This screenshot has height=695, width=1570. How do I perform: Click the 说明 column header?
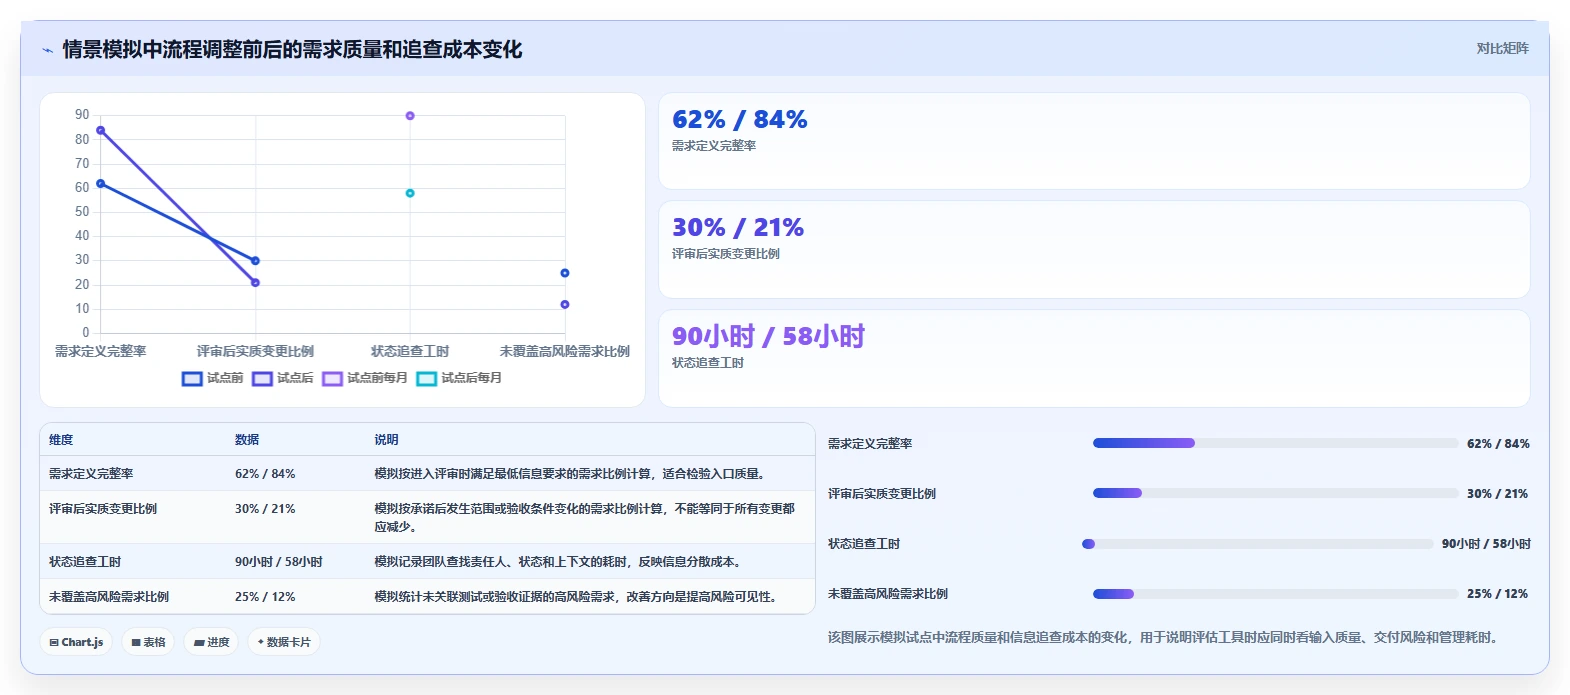click(386, 440)
